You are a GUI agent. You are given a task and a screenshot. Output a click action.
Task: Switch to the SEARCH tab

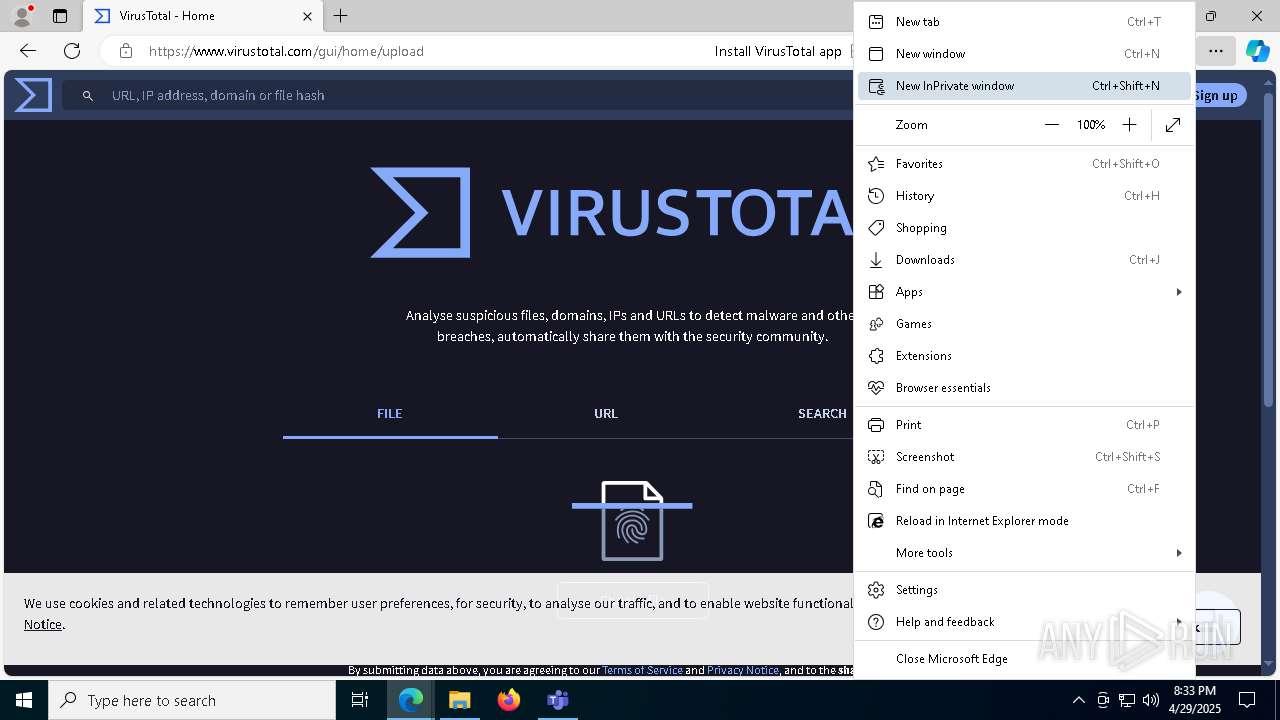coord(822,414)
